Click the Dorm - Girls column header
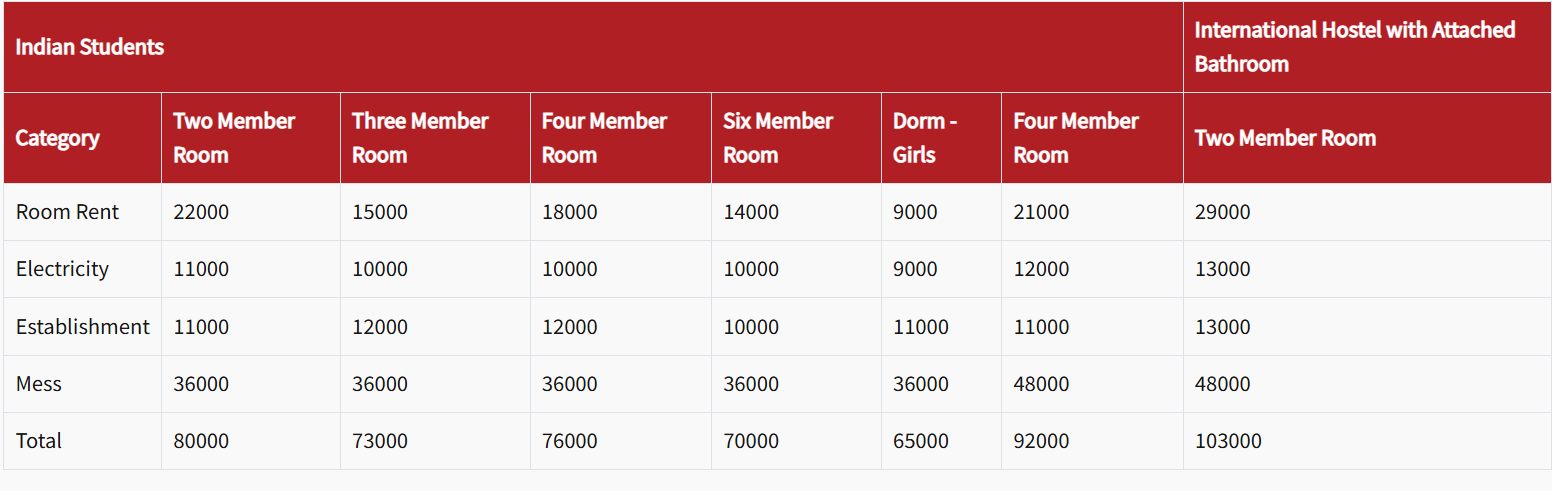 coord(925,138)
